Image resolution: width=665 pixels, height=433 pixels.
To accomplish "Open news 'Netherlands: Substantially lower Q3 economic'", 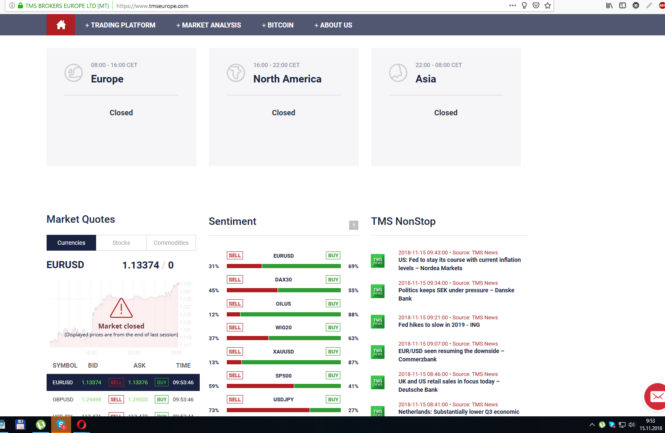I will point(458,412).
